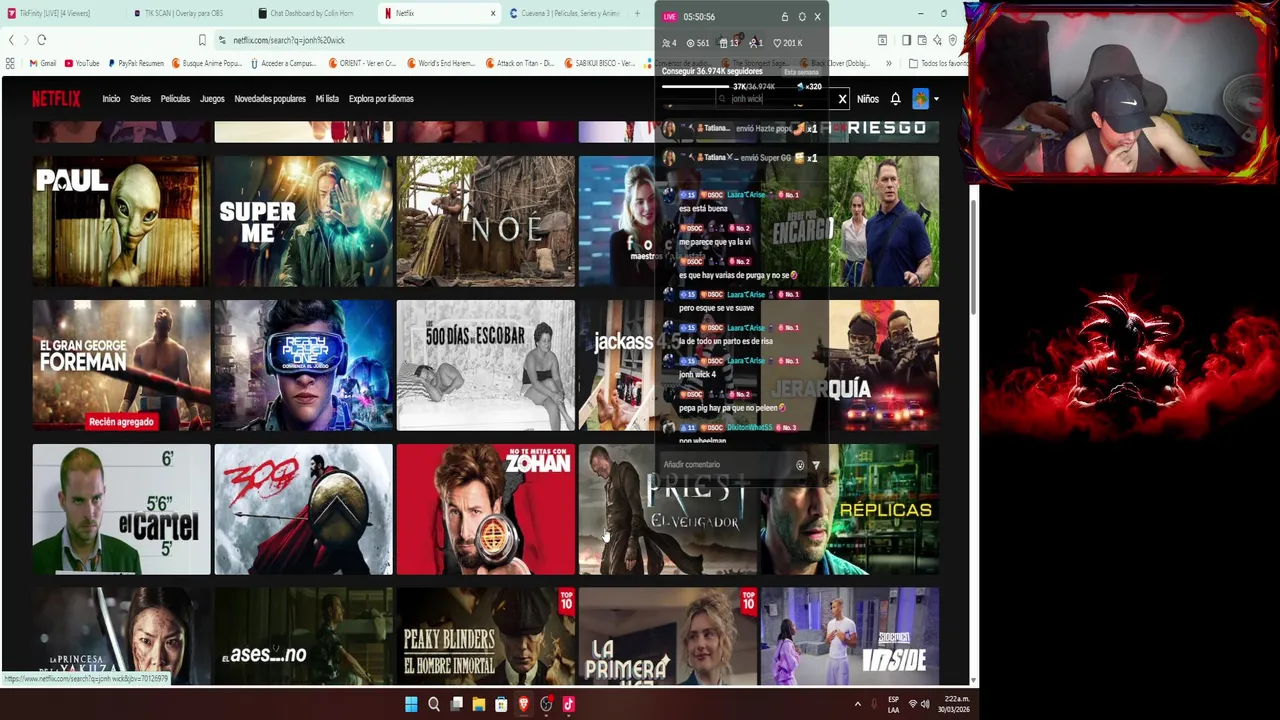Close the Netflix browser tab
Viewport: 1280px width, 720px height.
tap(492, 13)
